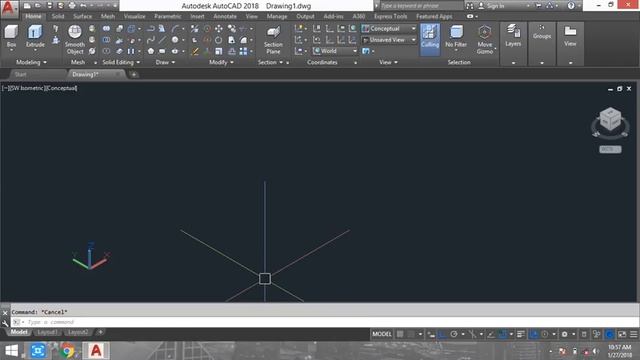Screen dimensions: 640x360
Task: Click the taskbar clock showing 10:57 AM
Action: click(620, 351)
